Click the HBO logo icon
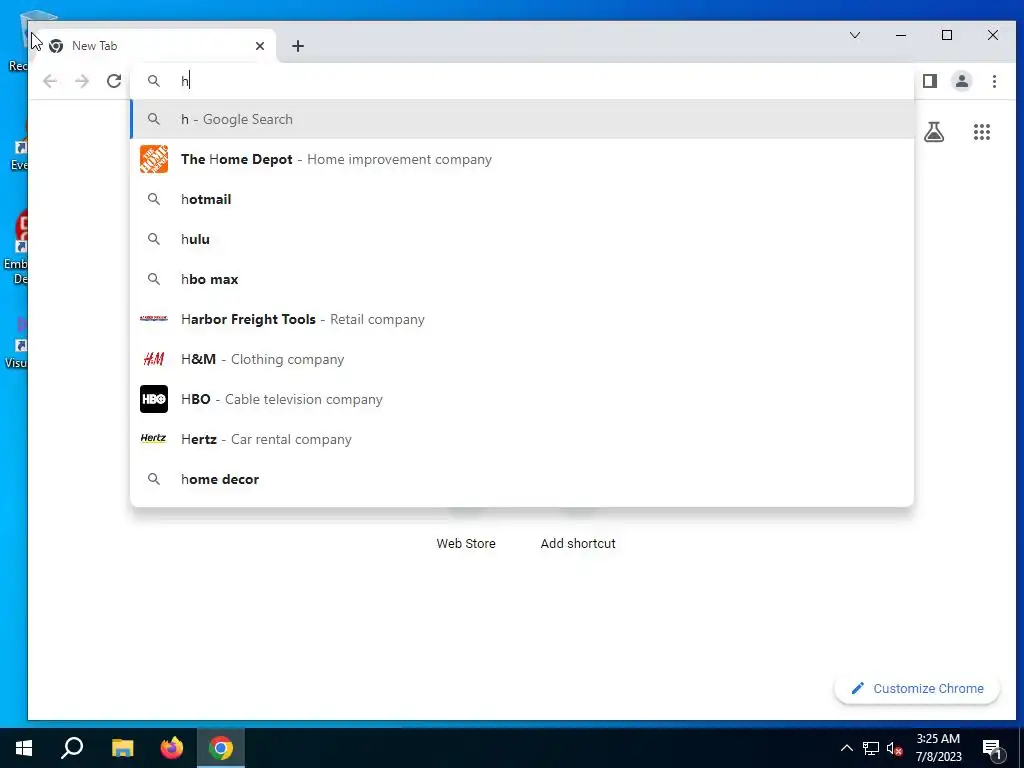This screenshot has width=1024, height=768. [154, 399]
